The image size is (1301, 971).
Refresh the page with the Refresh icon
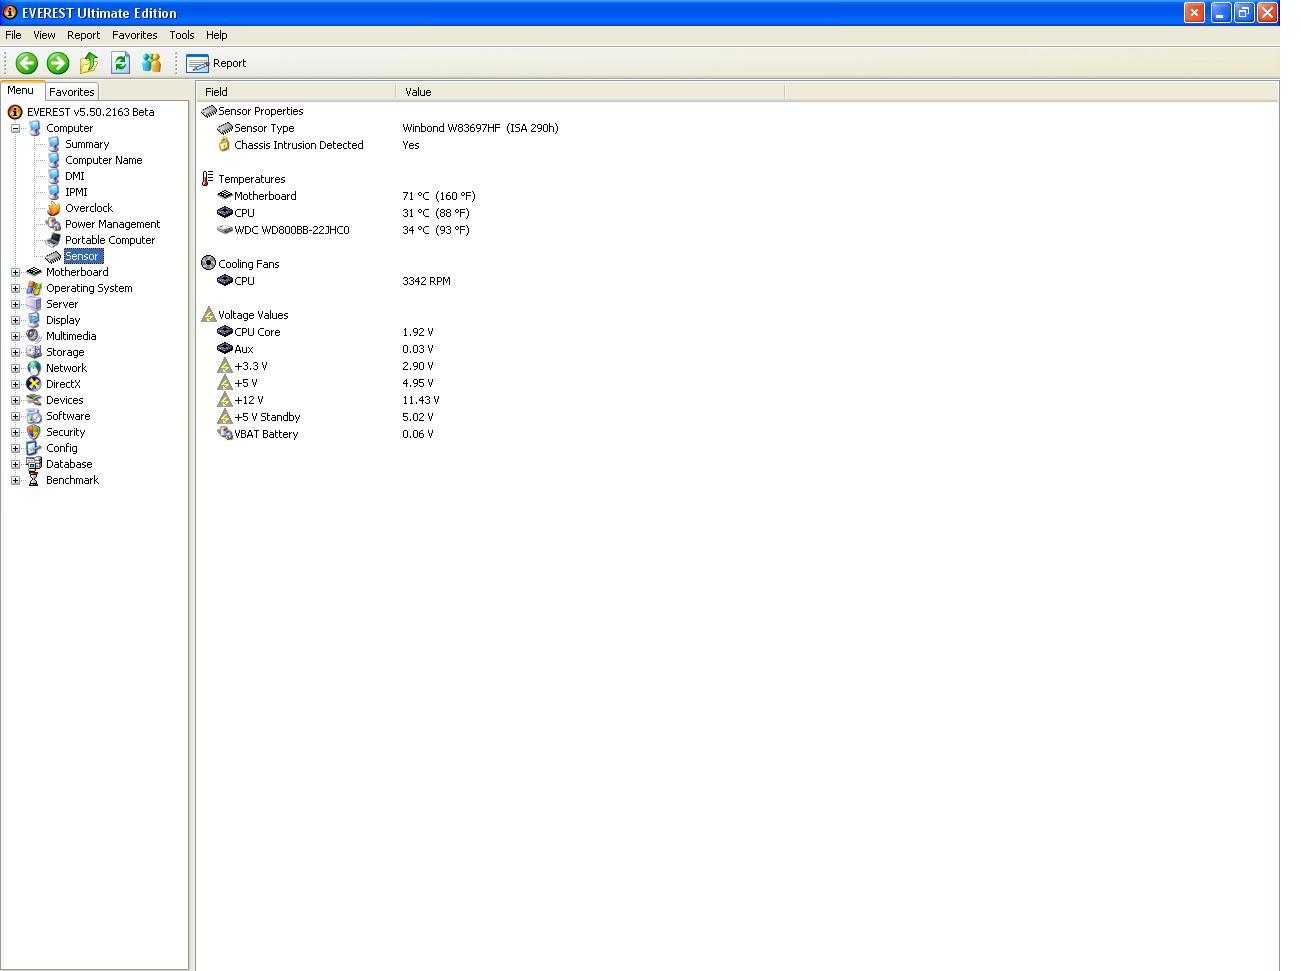point(121,63)
